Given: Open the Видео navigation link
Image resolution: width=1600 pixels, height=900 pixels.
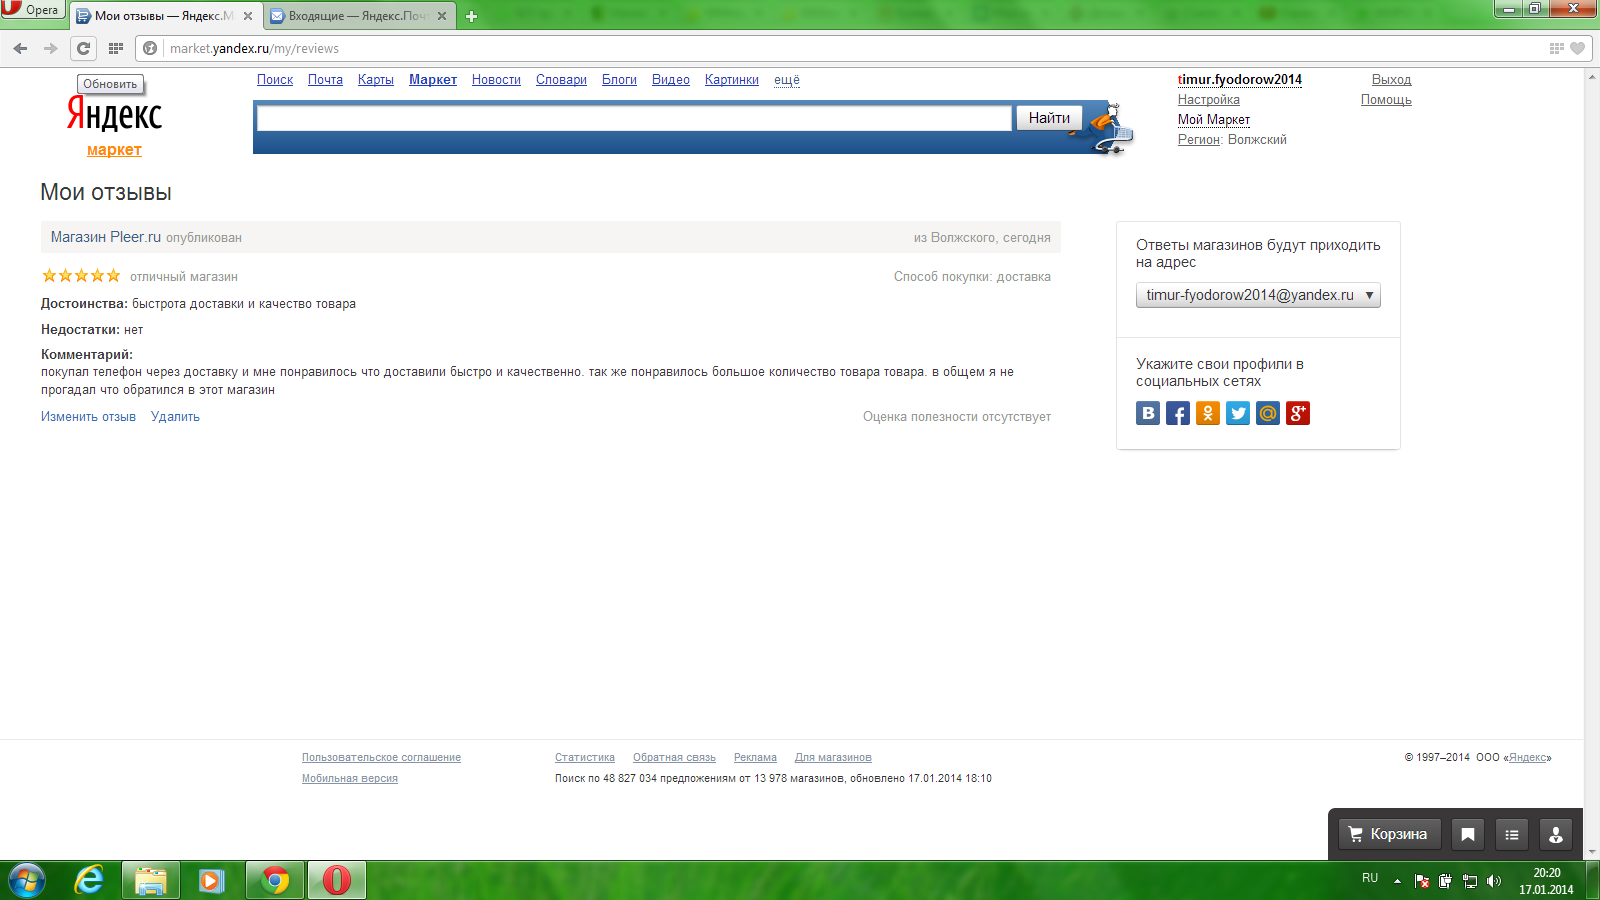Looking at the screenshot, I should point(671,80).
